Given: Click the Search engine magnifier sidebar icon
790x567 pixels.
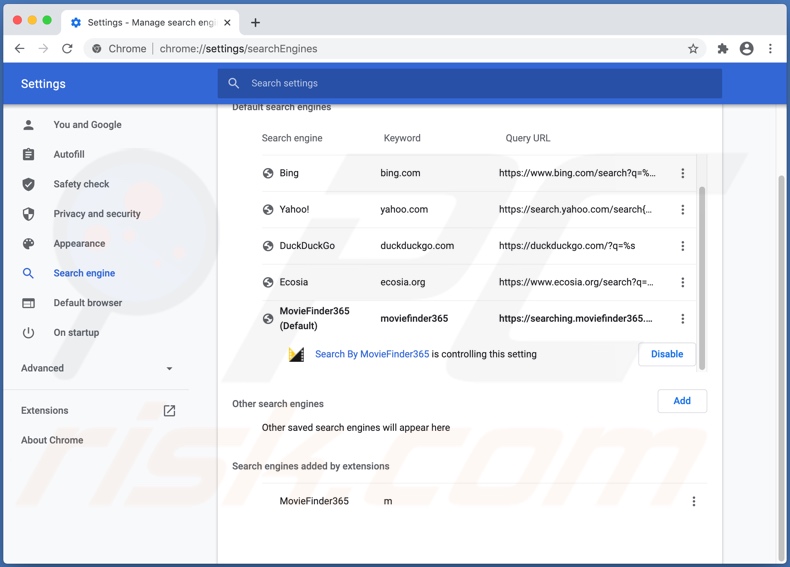Looking at the screenshot, I should (x=28, y=273).
